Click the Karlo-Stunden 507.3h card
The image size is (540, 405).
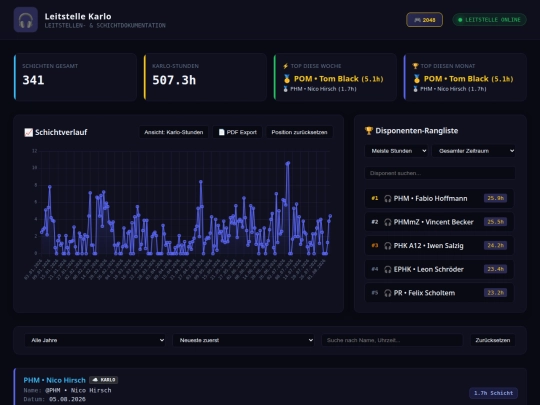[205, 77]
